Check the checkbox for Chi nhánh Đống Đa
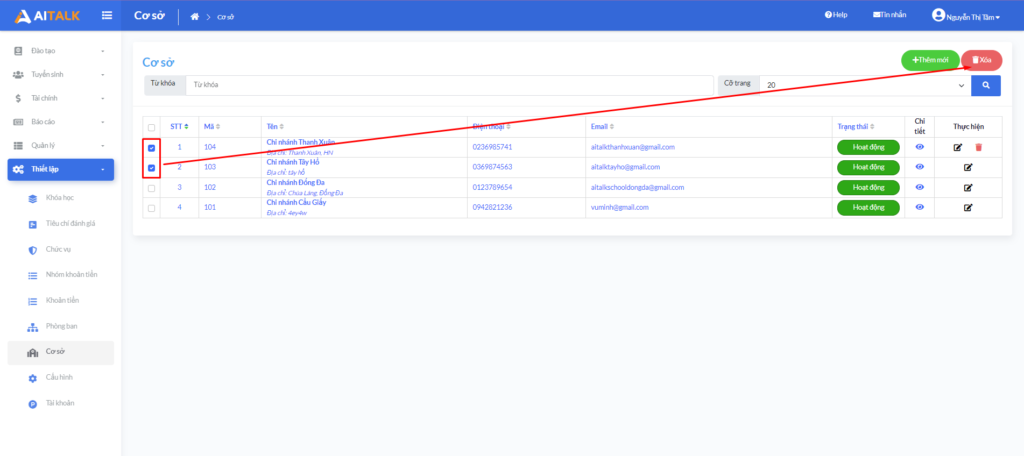The height and width of the screenshot is (456, 1024). [151, 188]
